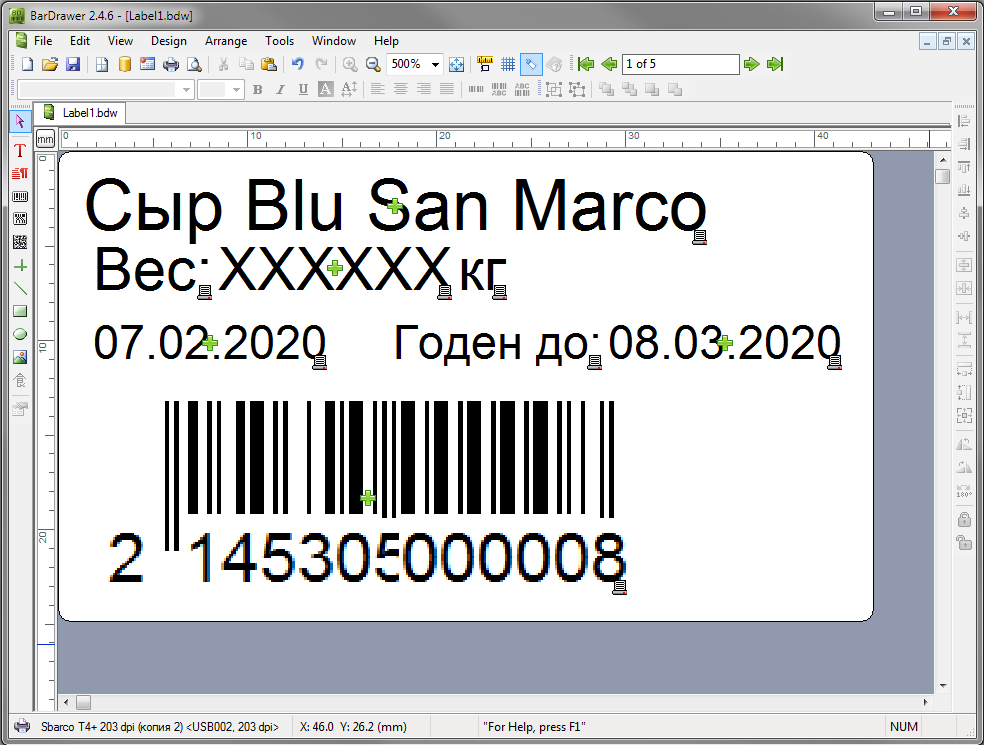This screenshot has width=984, height=745.
Task: Select the ellipse shape tool
Action: click(x=20, y=334)
